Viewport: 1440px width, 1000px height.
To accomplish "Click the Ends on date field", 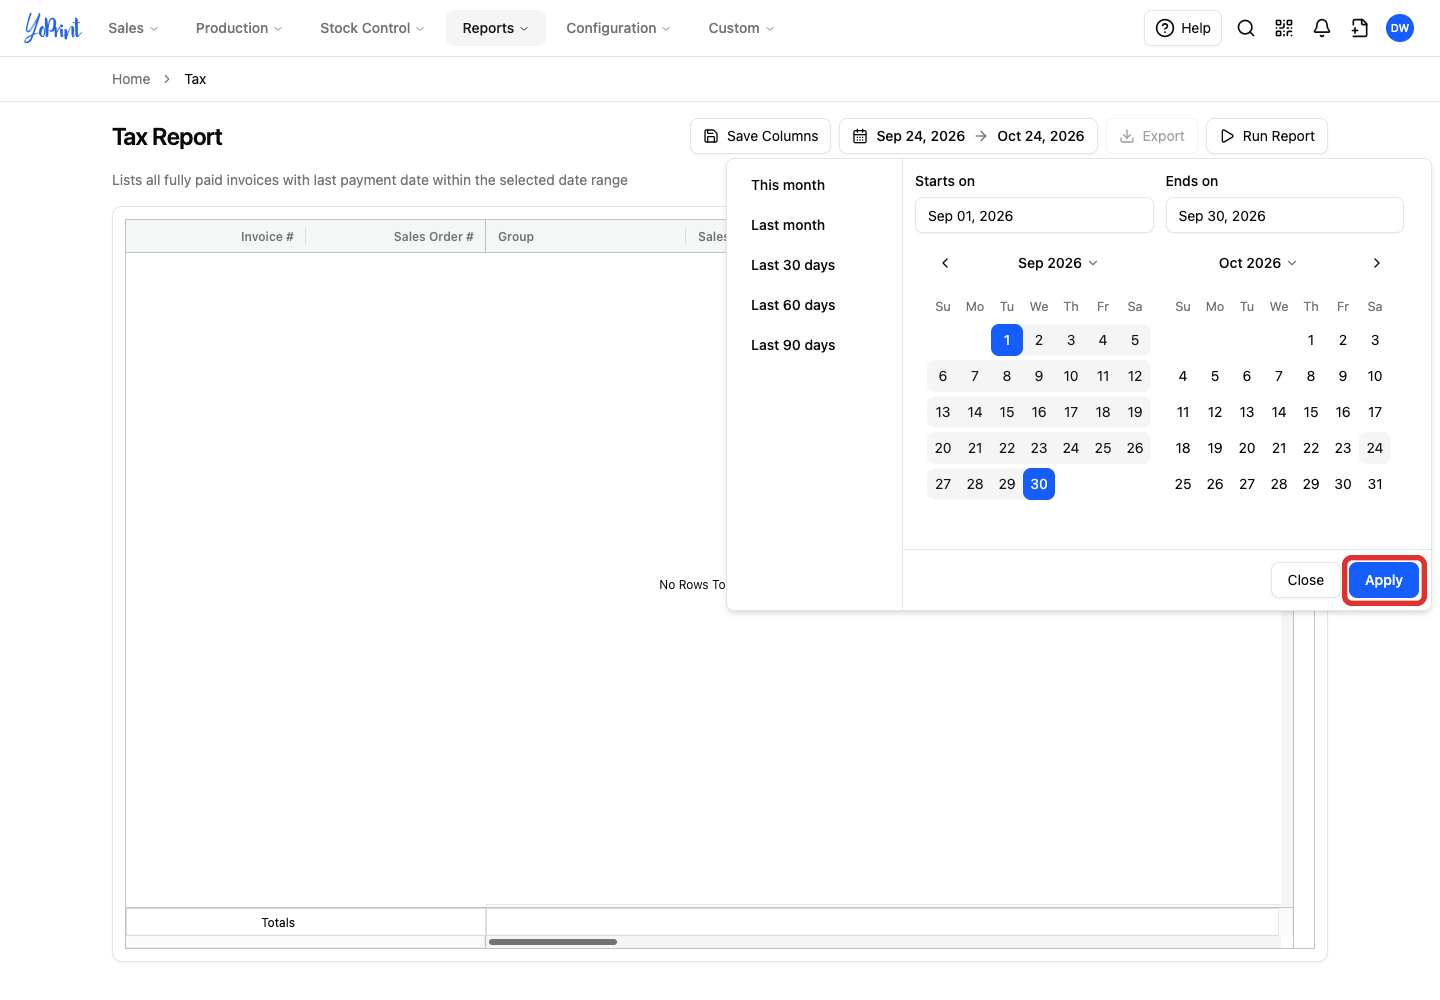I will pyautogui.click(x=1284, y=216).
